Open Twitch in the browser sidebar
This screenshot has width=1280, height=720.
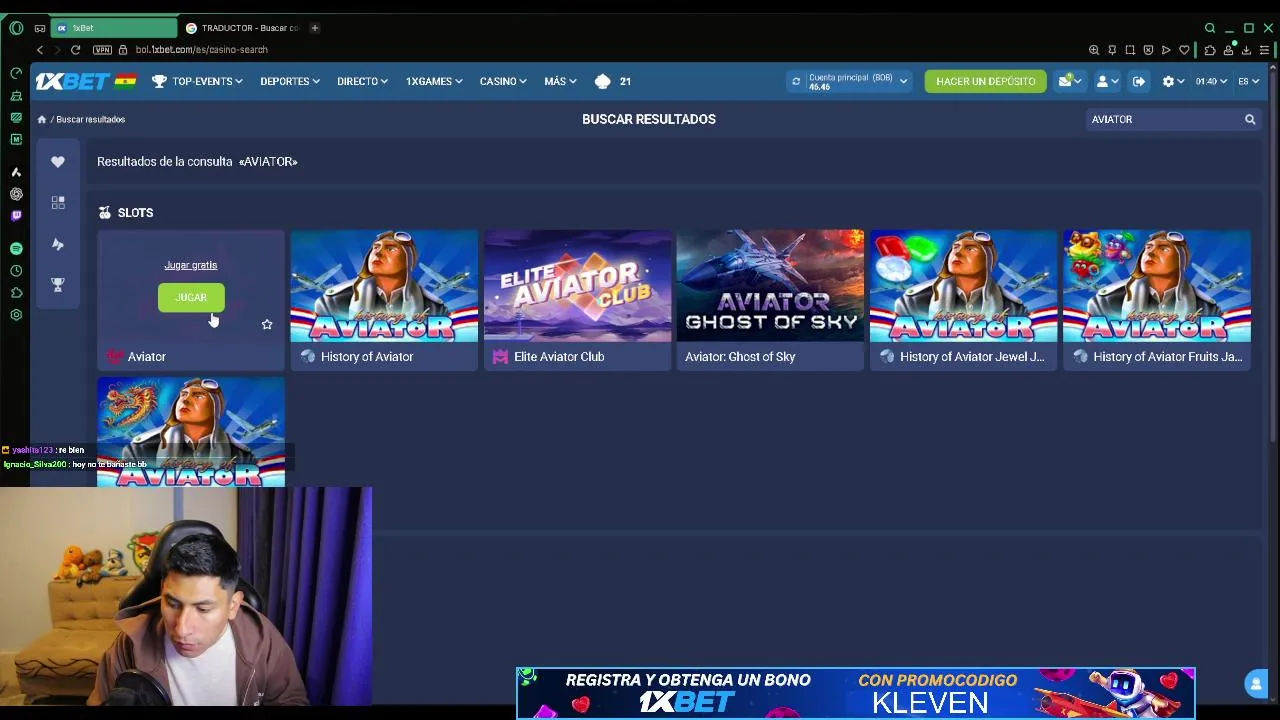point(16,215)
